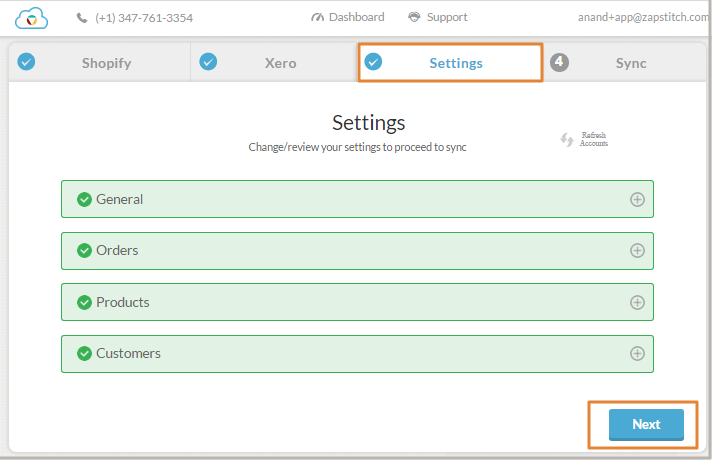Click the Orders section label
This screenshot has width=712, height=460.
[117, 250]
